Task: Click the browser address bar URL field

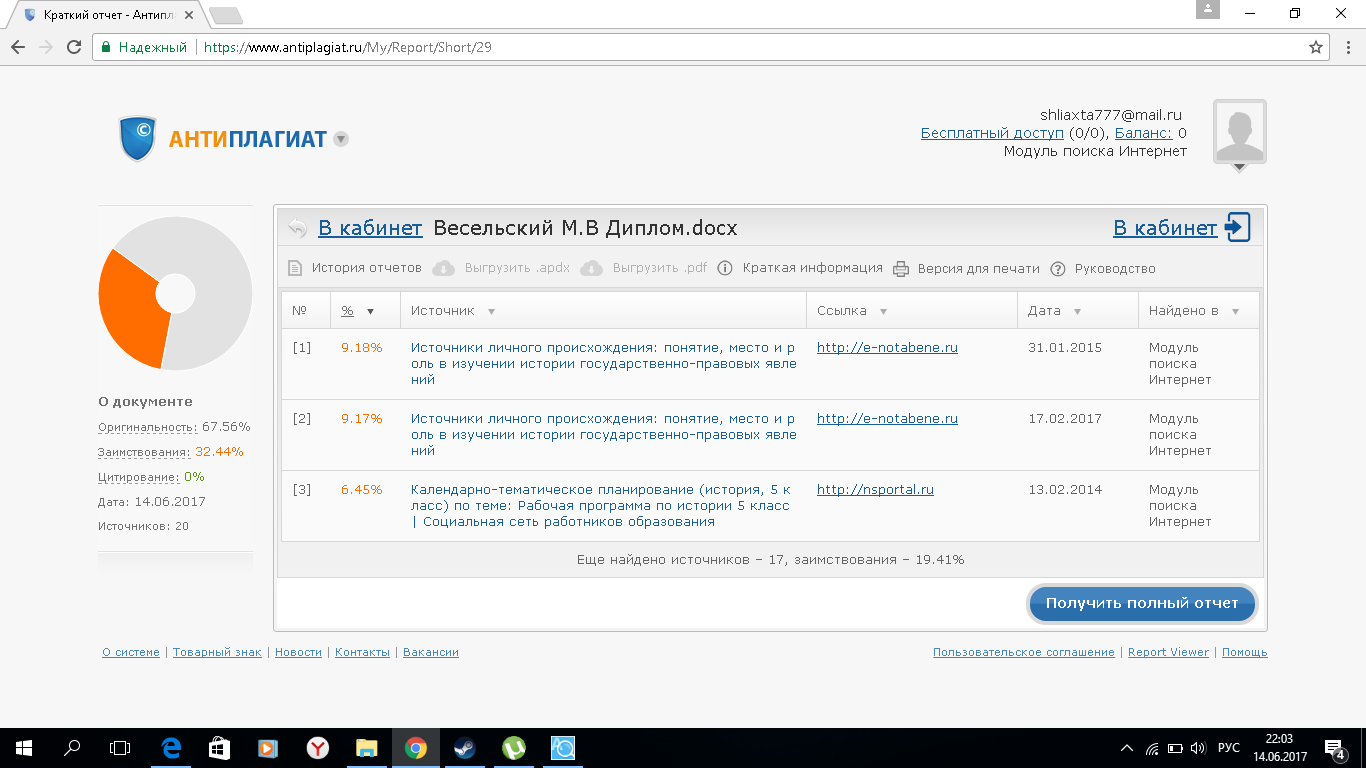Action: tap(700, 47)
